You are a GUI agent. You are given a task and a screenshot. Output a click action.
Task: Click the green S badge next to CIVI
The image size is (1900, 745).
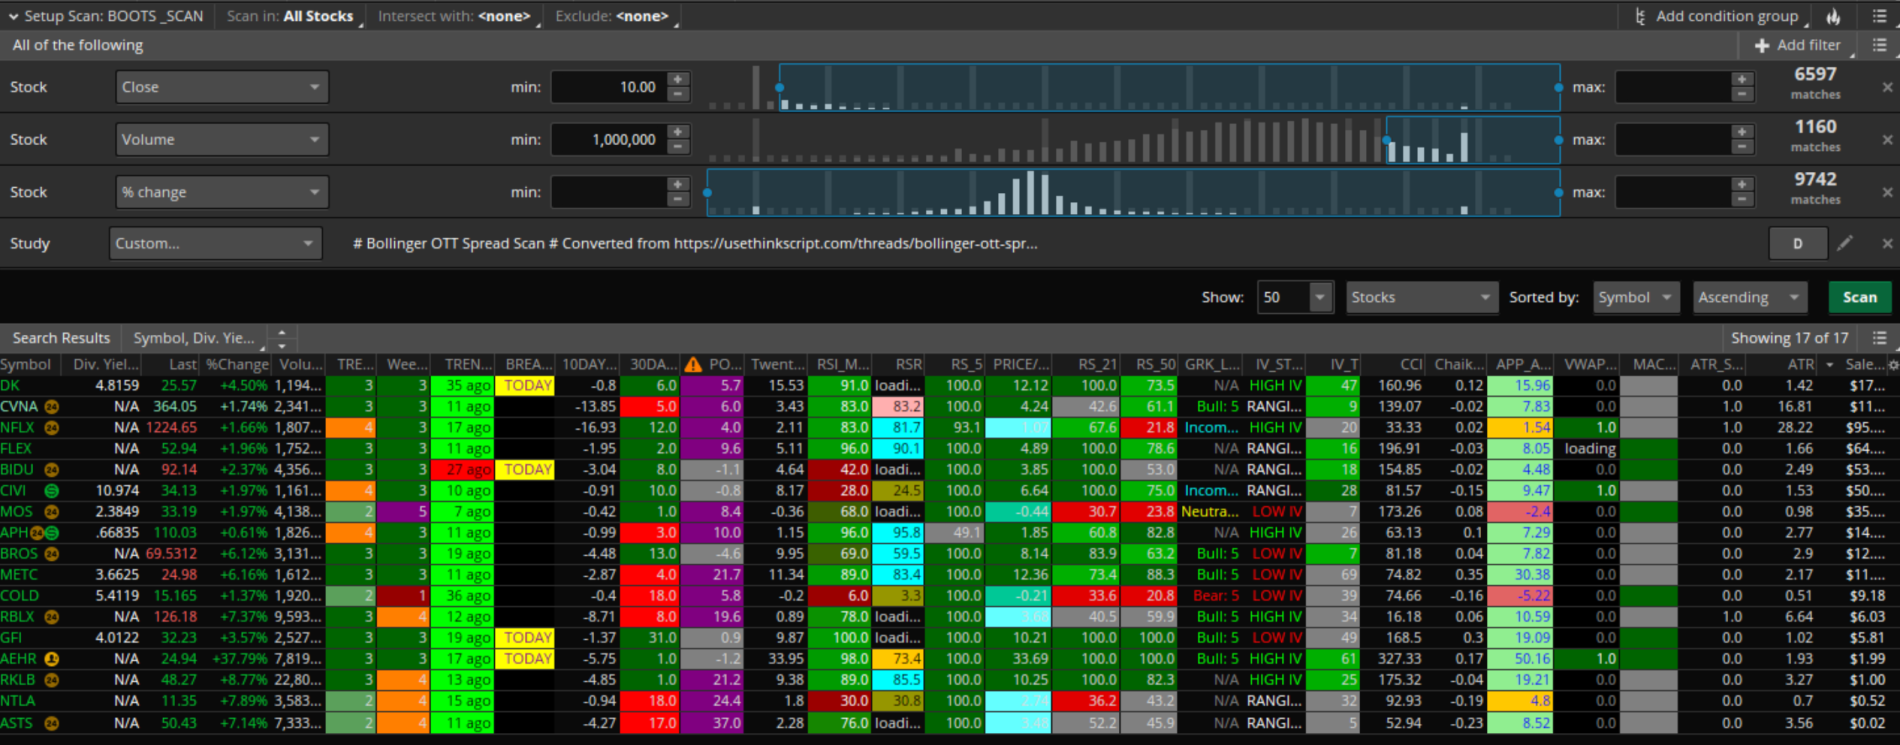(x=51, y=491)
